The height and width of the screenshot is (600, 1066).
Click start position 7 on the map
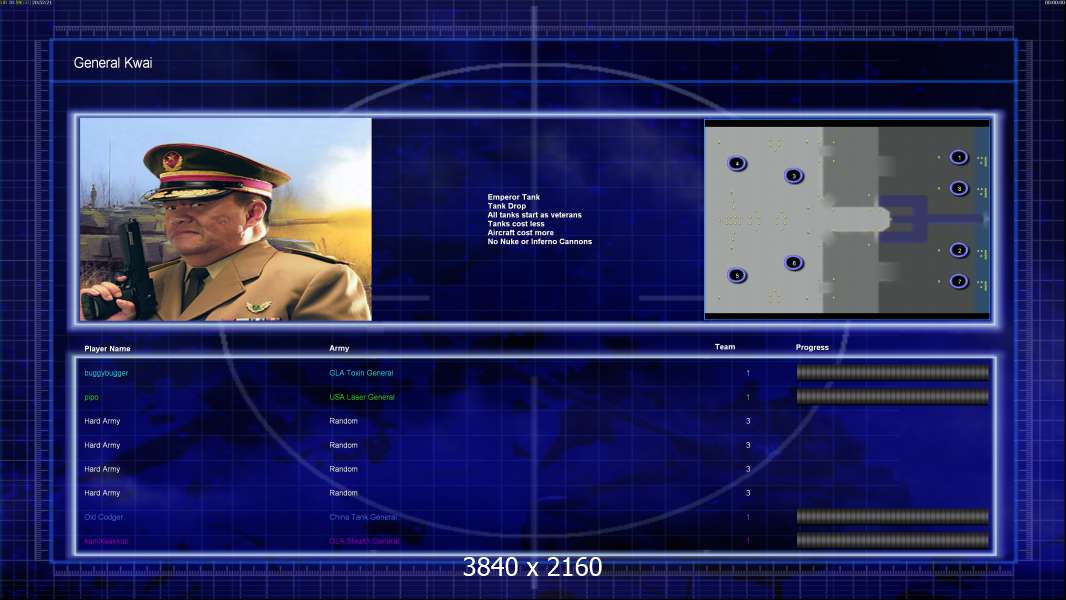tap(959, 281)
